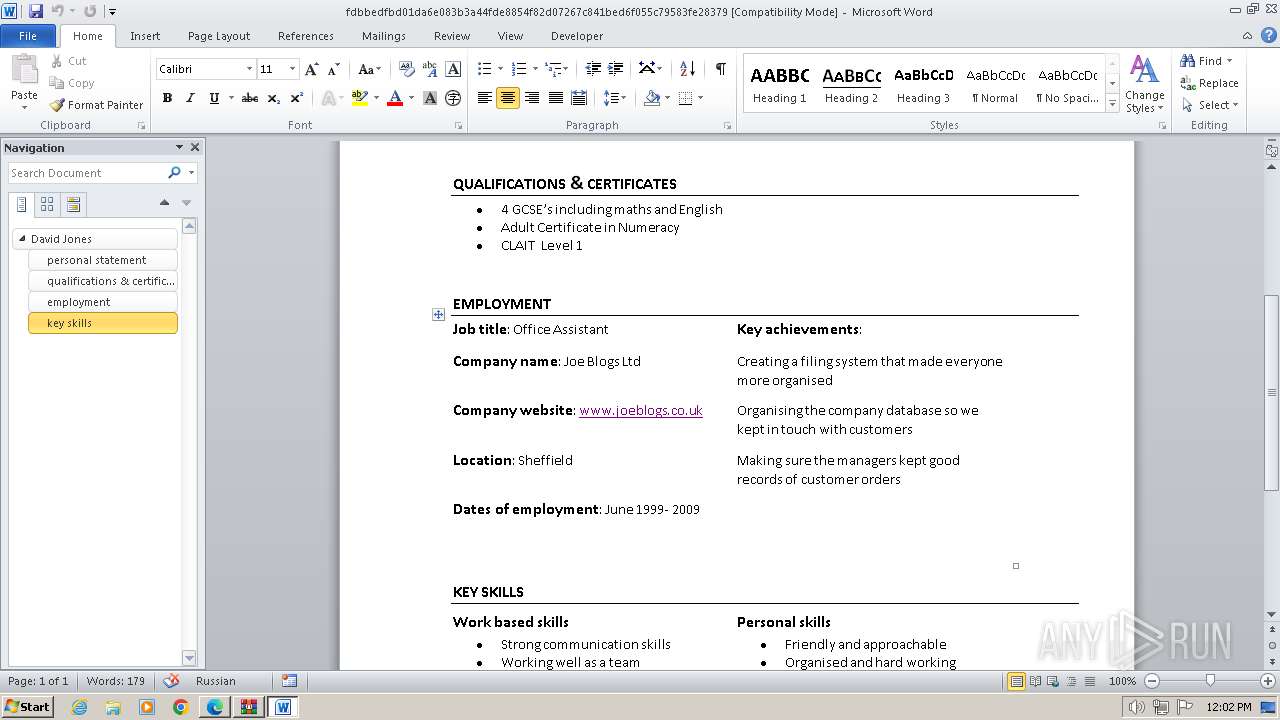1280x720 pixels.
Task: Toggle Italic formatting
Action: [190, 98]
